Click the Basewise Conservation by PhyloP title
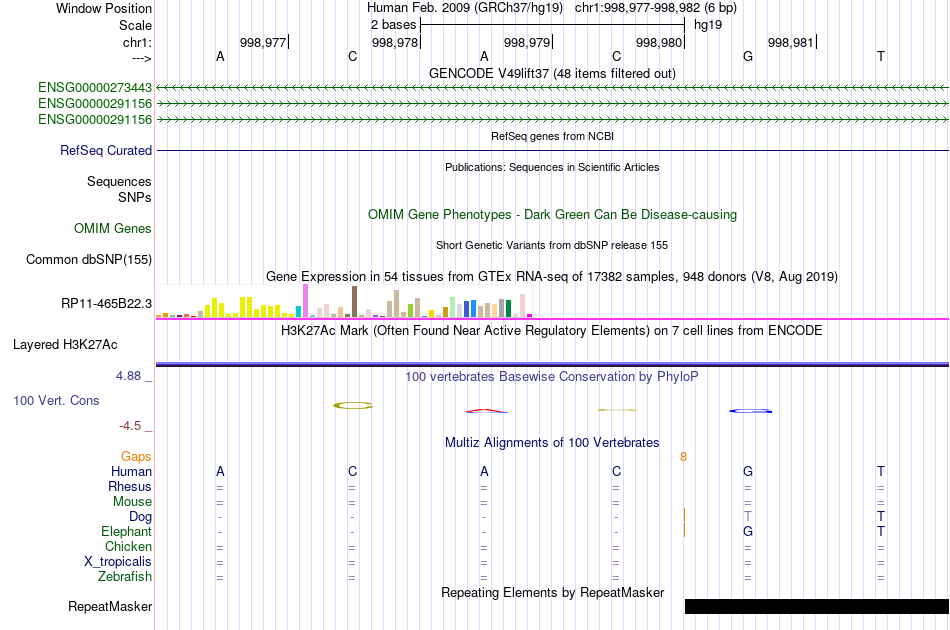The image size is (950, 630). tap(552, 377)
